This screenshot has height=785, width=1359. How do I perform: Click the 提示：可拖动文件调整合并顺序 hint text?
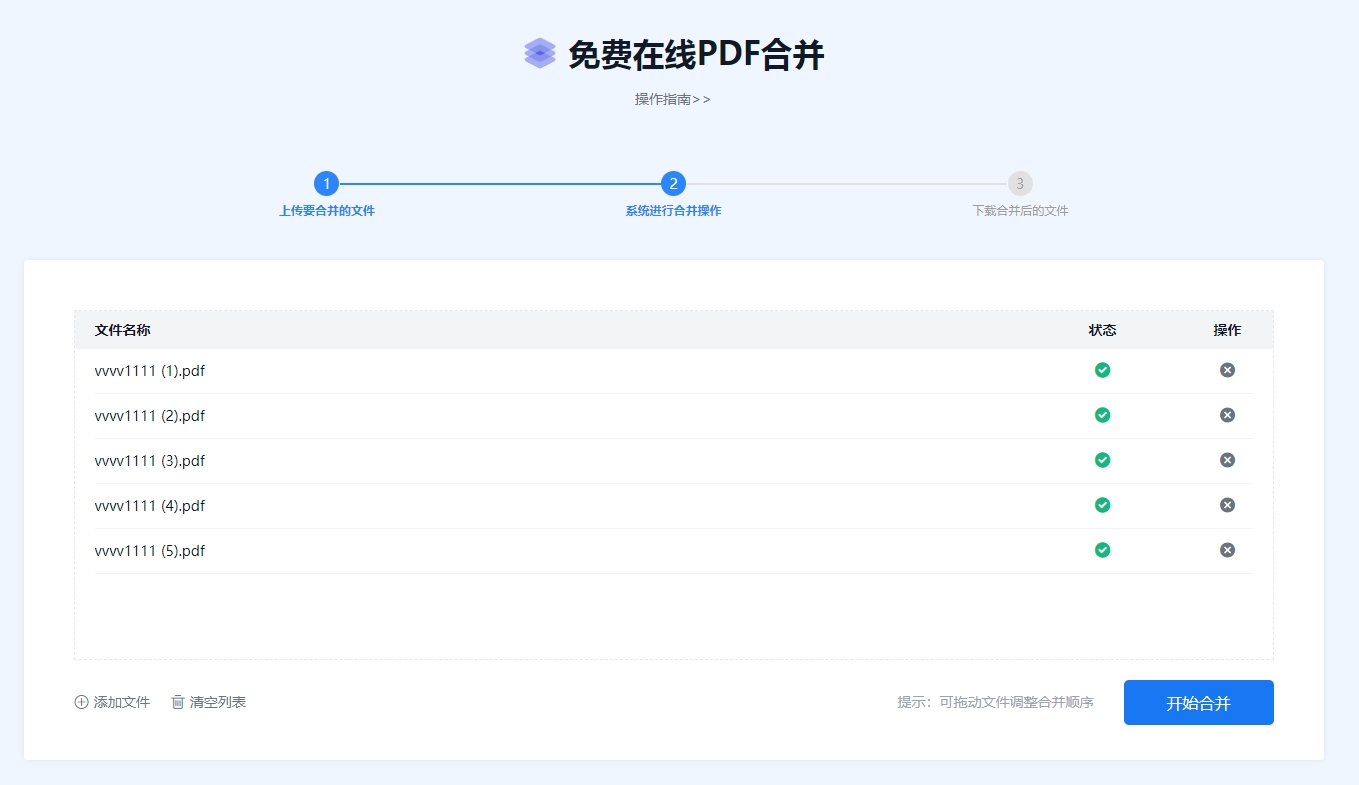[x=996, y=702]
